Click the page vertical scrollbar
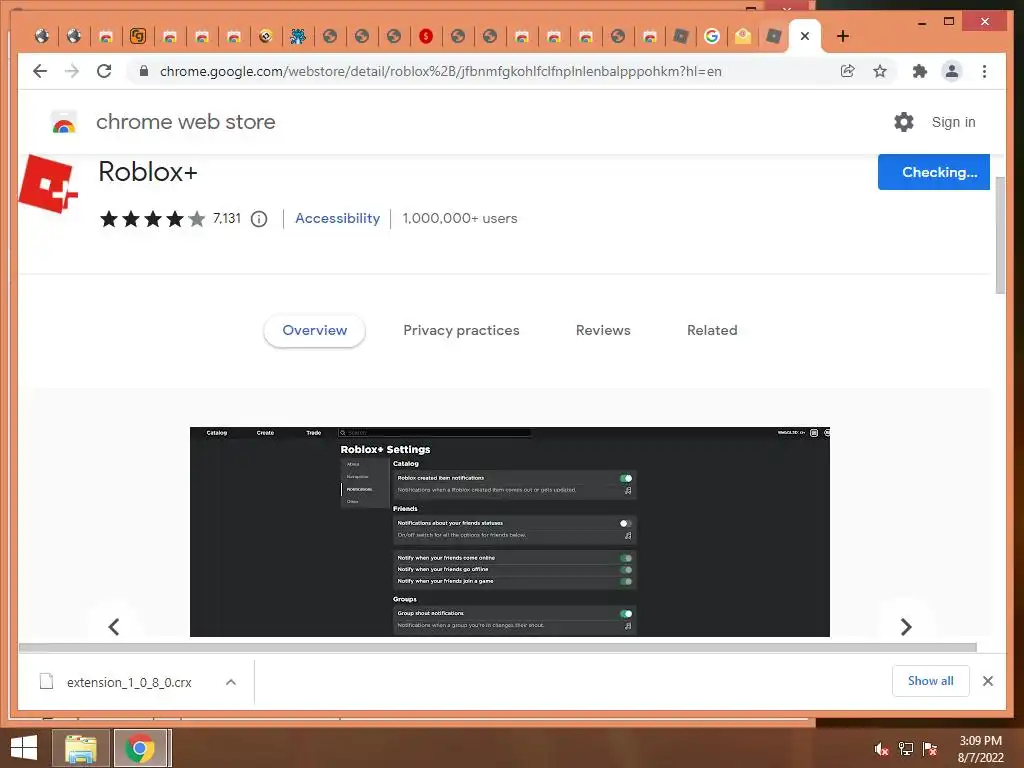This screenshot has height=768, width=1024. (1000, 235)
